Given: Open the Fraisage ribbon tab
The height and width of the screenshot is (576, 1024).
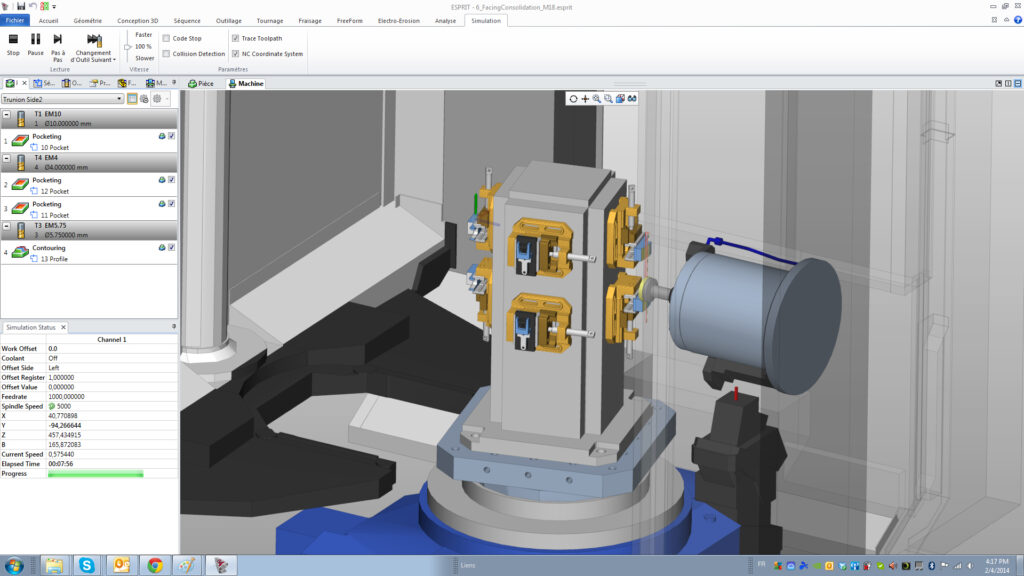Looking at the screenshot, I should pos(310,20).
